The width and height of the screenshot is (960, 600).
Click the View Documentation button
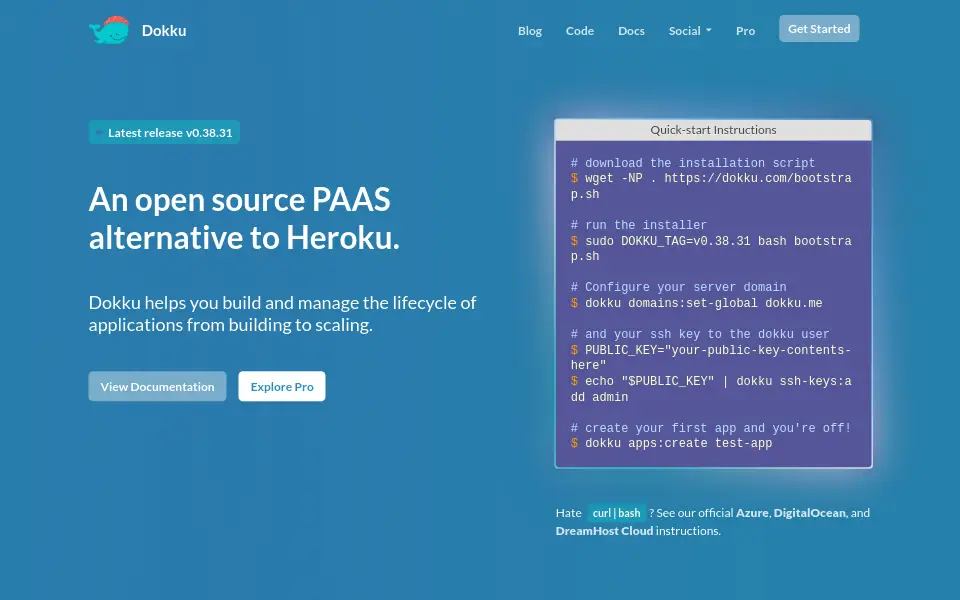coord(157,386)
